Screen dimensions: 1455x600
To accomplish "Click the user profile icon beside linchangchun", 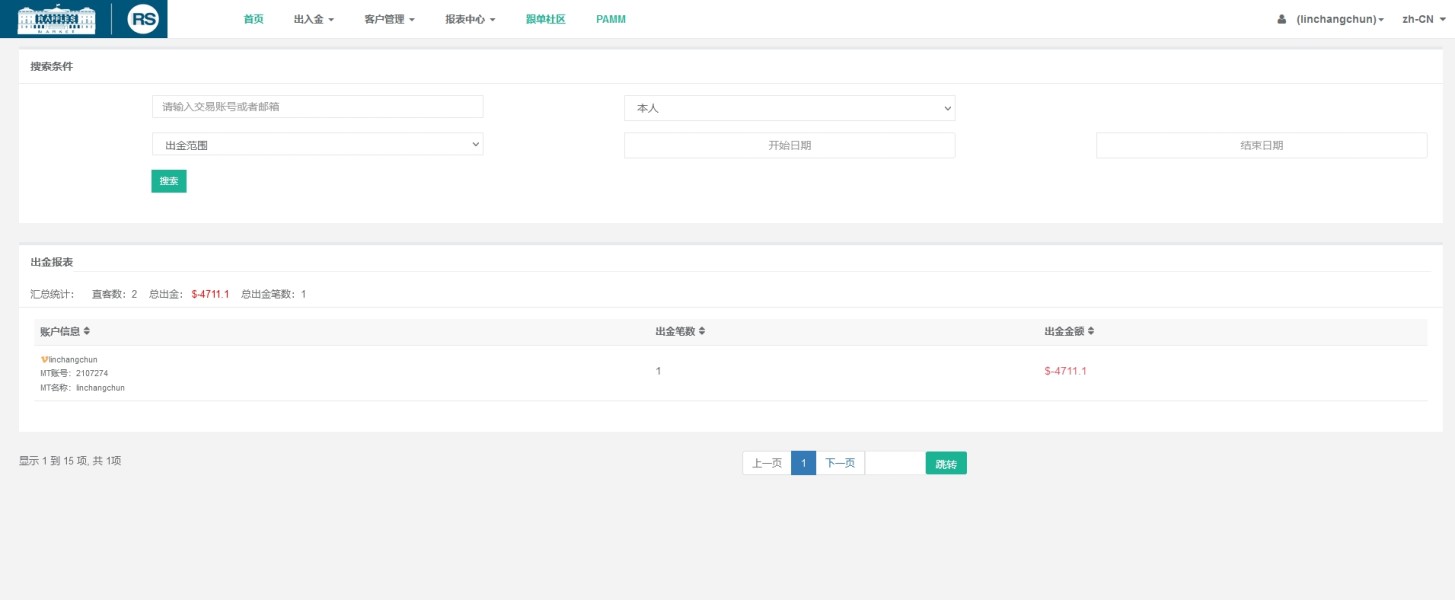I will 1282,19.
